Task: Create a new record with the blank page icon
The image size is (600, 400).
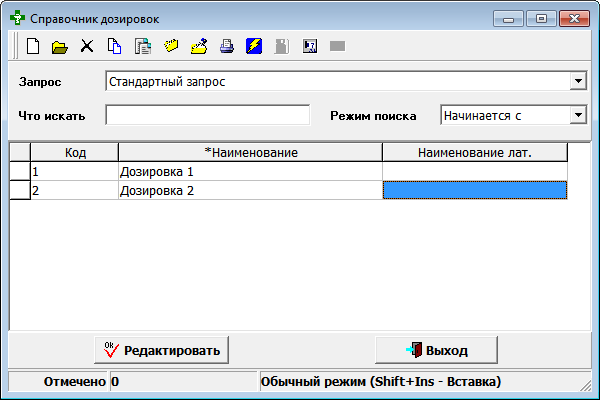Action: [x=33, y=46]
